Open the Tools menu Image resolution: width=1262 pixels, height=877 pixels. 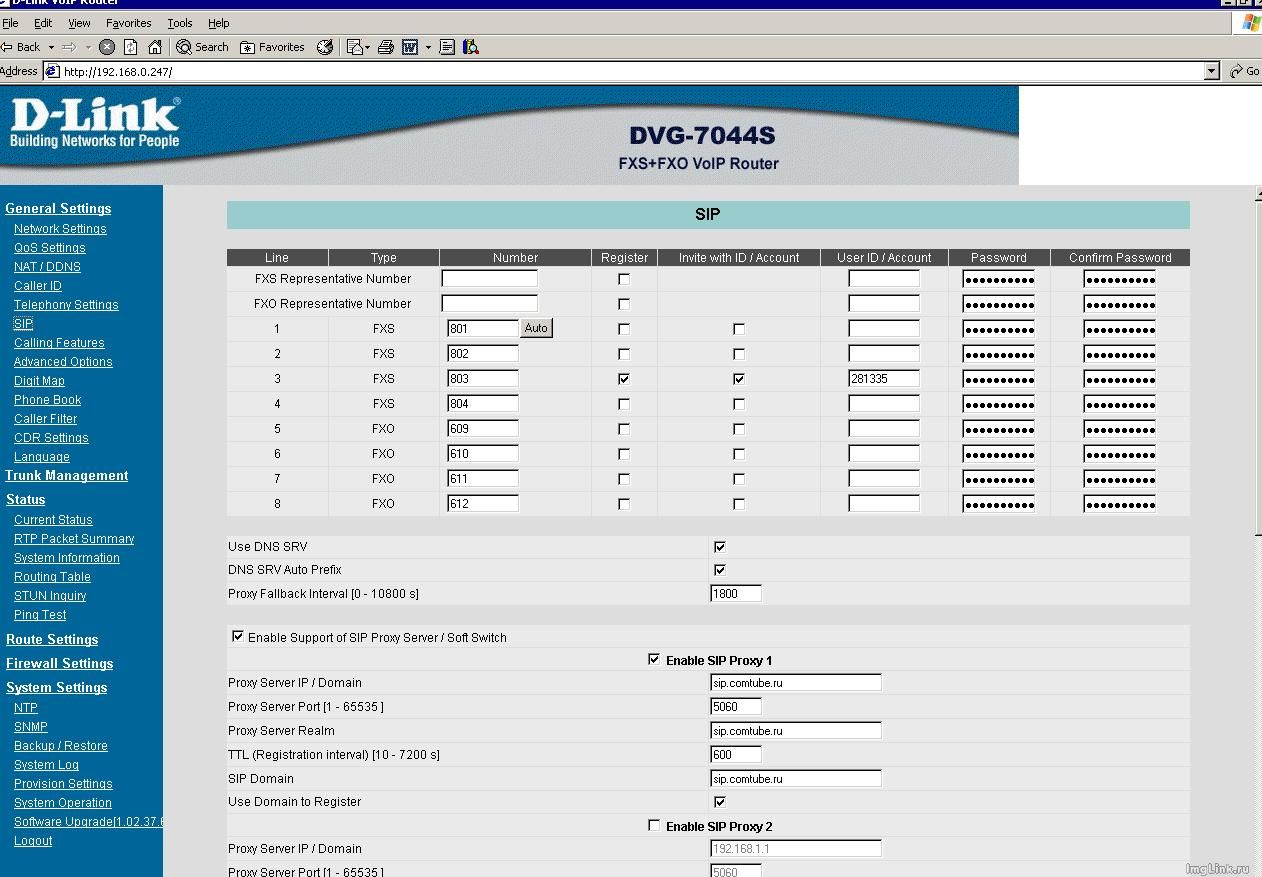pos(180,23)
